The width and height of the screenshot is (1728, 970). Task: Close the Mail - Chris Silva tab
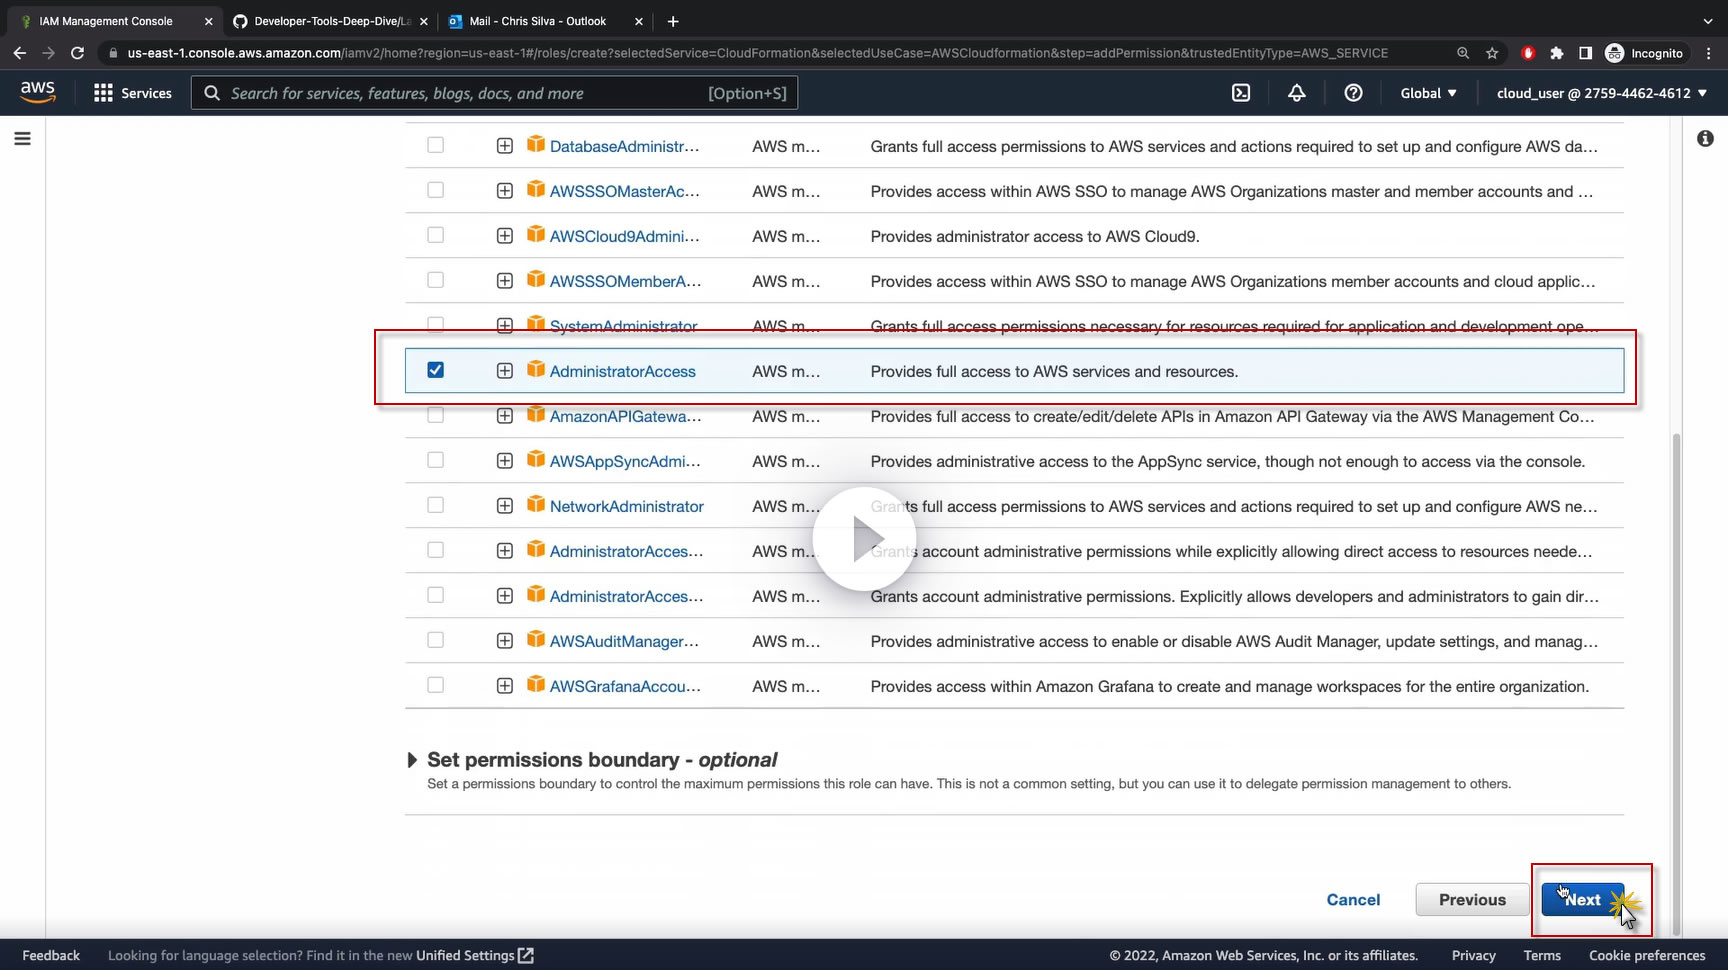tap(639, 21)
